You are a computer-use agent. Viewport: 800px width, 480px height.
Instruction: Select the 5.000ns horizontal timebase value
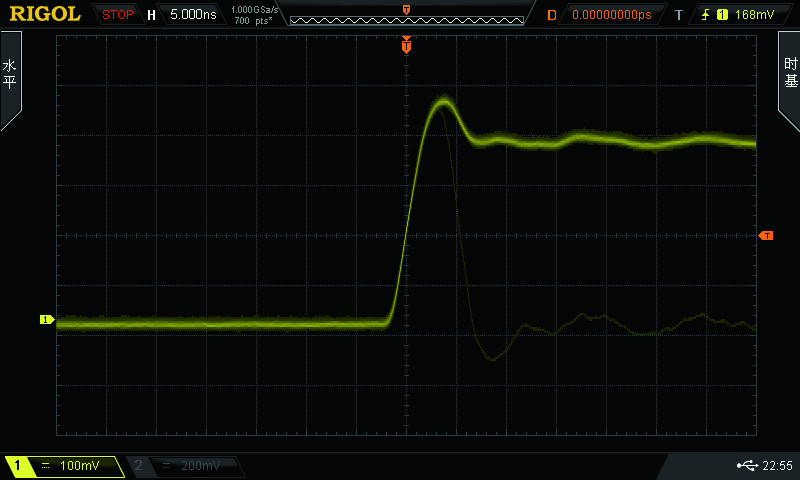pyautogui.click(x=193, y=15)
